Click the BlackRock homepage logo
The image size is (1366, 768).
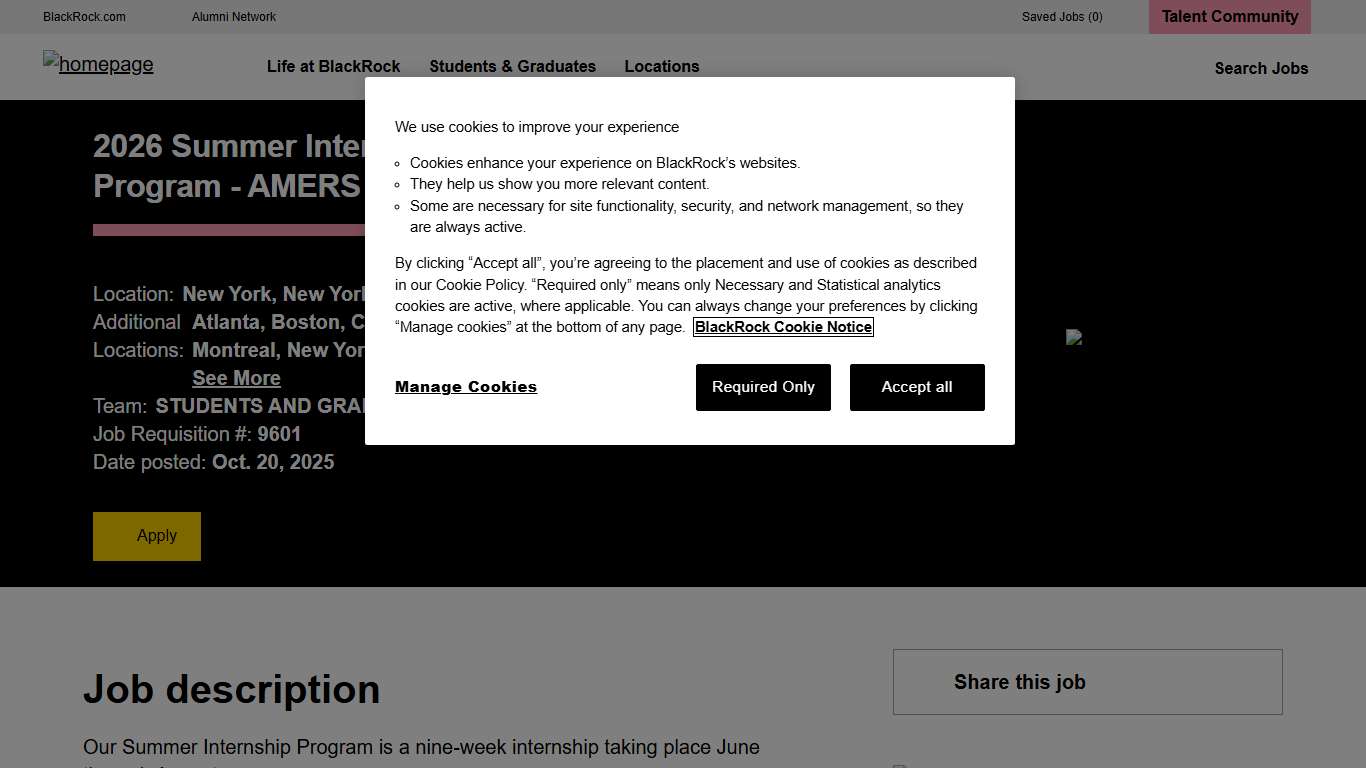(98, 65)
